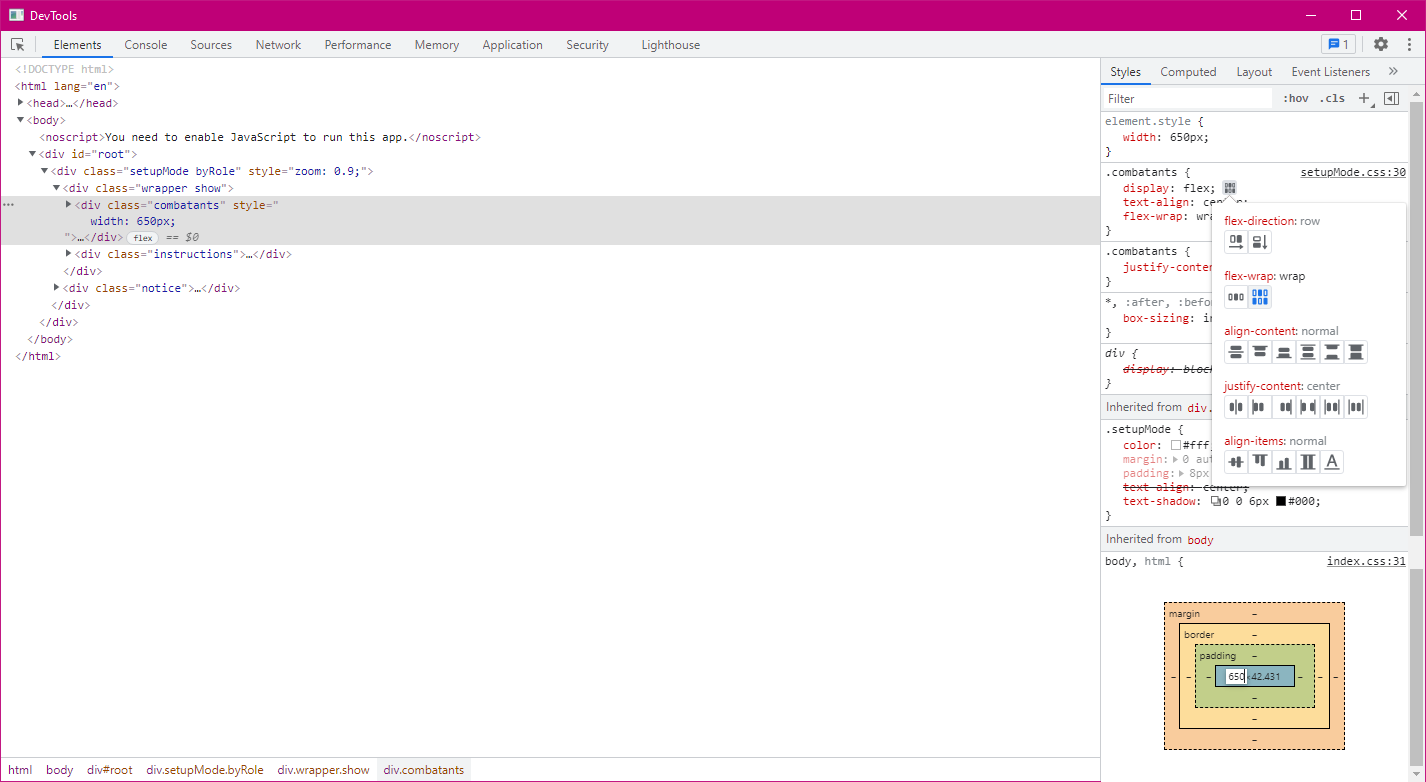Viewport: 1426px width, 782px height.
Task: Open color picker for #fff swatch
Action: pos(1176,446)
